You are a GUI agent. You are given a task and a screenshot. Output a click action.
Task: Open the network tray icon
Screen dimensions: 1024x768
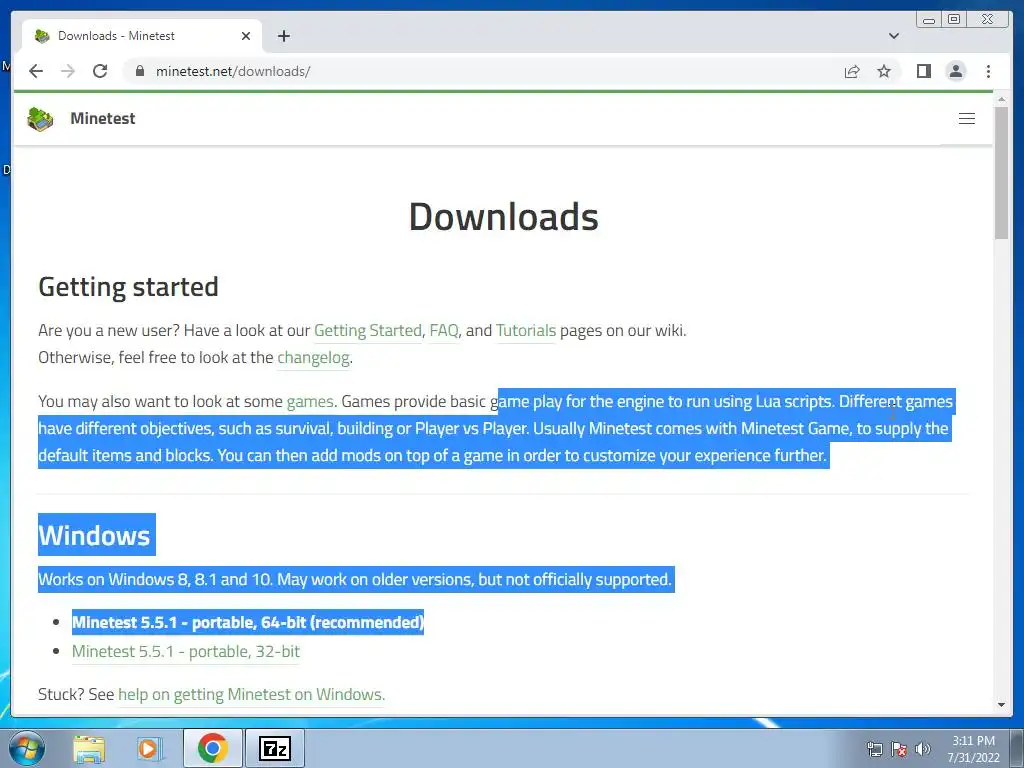[x=874, y=749]
